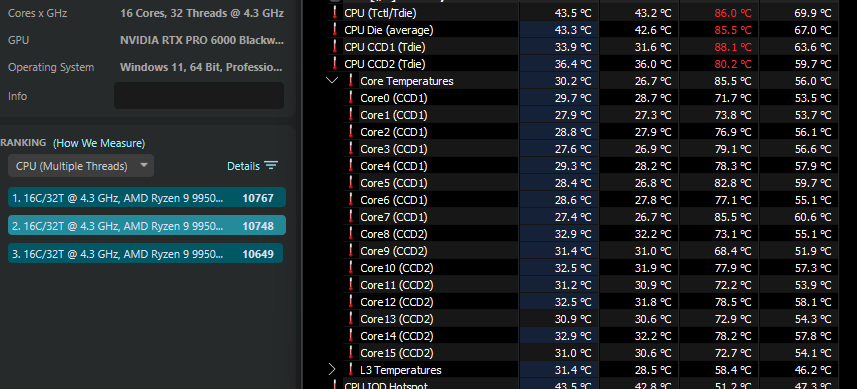This screenshot has height=389, width=857.
Task: Click thermometer icon beside Core12 (CCD2)
Action: click(x=351, y=302)
